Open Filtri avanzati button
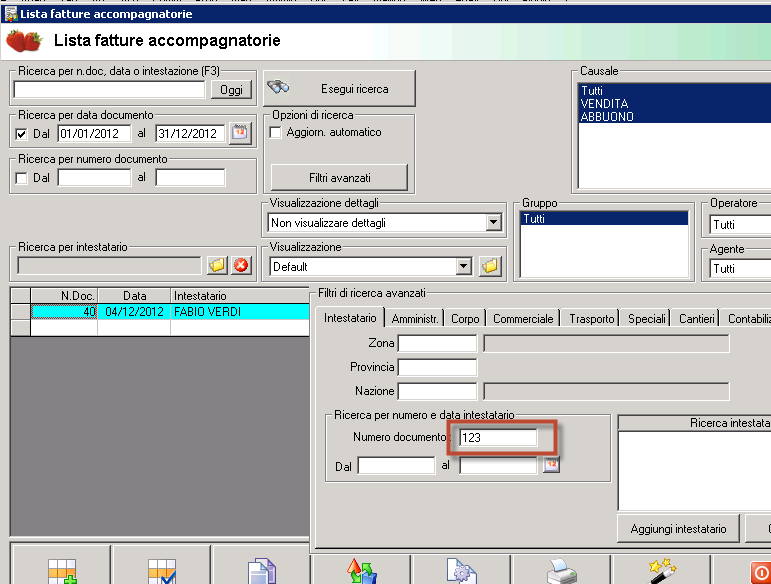The image size is (771, 584). [339, 177]
